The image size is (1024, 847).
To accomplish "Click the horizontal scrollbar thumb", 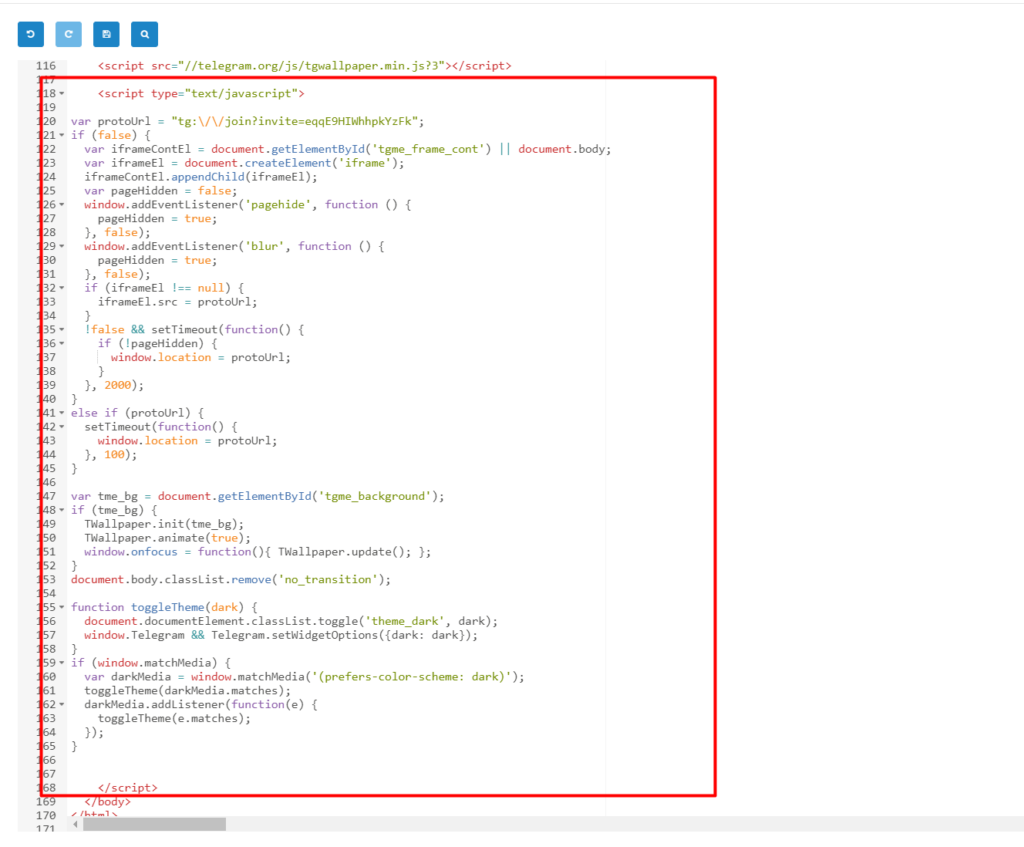I will pyautogui.click(x=154, y=824).
